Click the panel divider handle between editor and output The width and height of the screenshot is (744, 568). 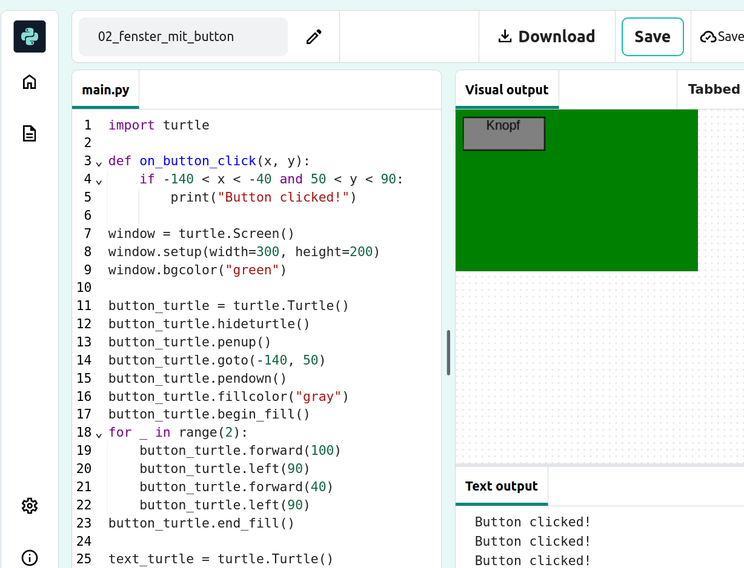pos(448,353)
